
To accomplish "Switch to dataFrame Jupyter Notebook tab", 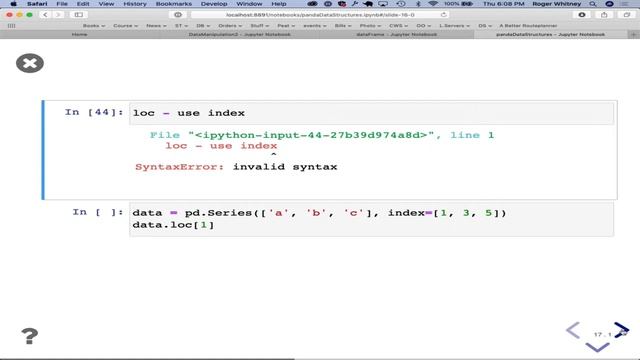I will tap(396, 35).
